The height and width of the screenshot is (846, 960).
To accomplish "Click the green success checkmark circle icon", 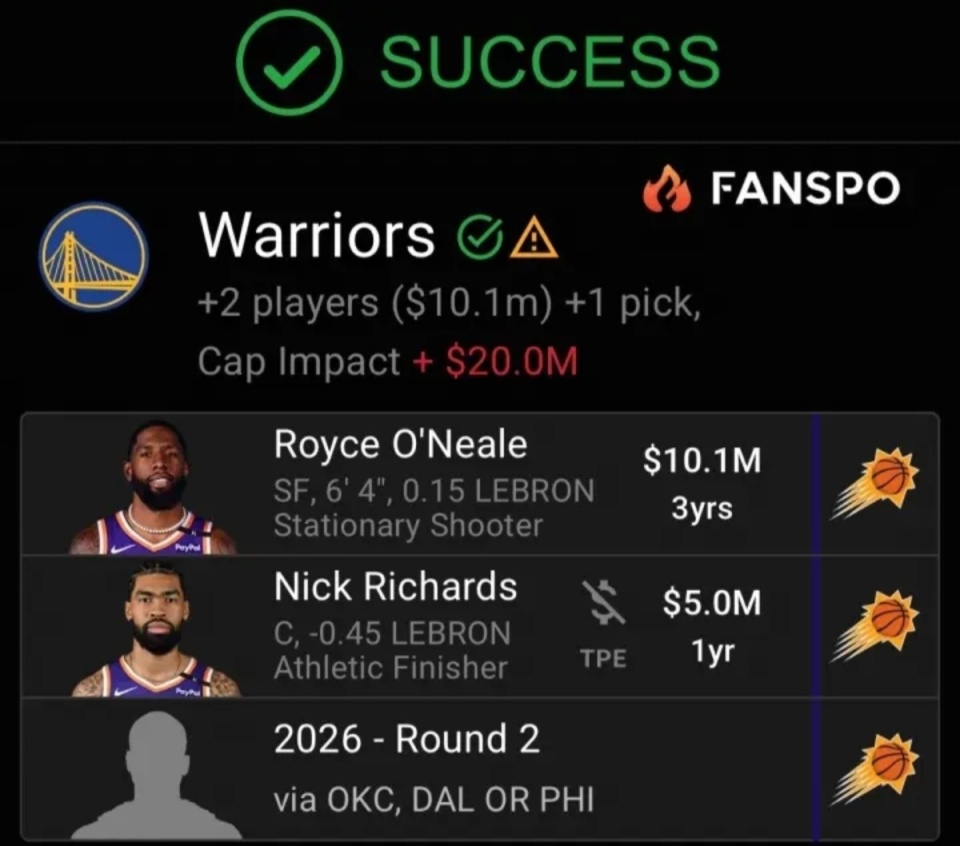I will tap(289, 63).
